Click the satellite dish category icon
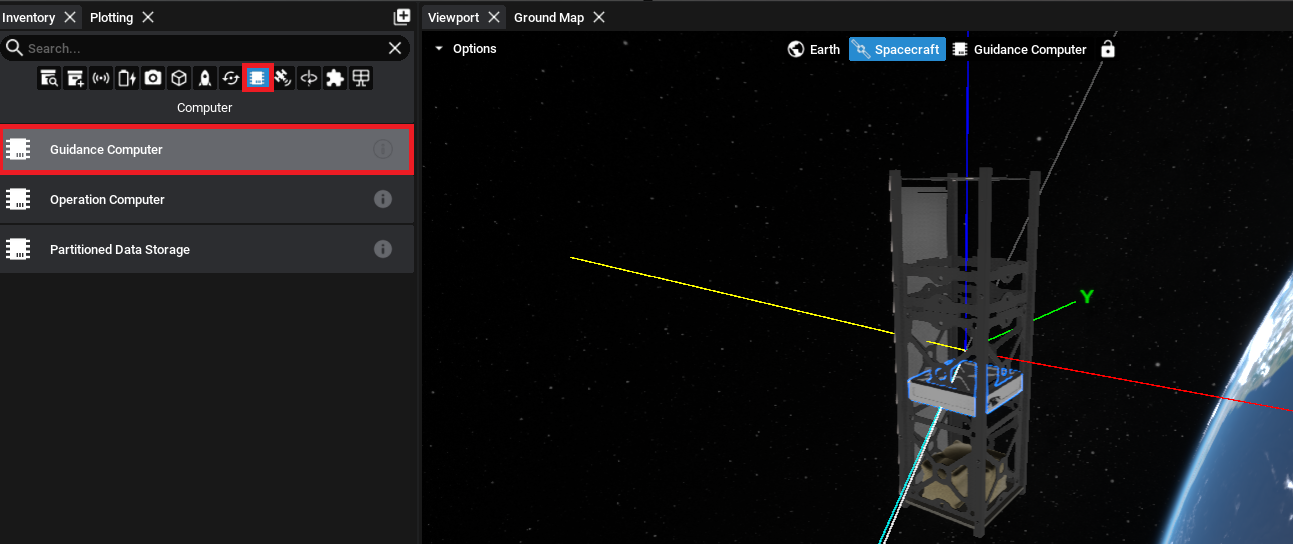1293x544 pixels. [283, 78]
